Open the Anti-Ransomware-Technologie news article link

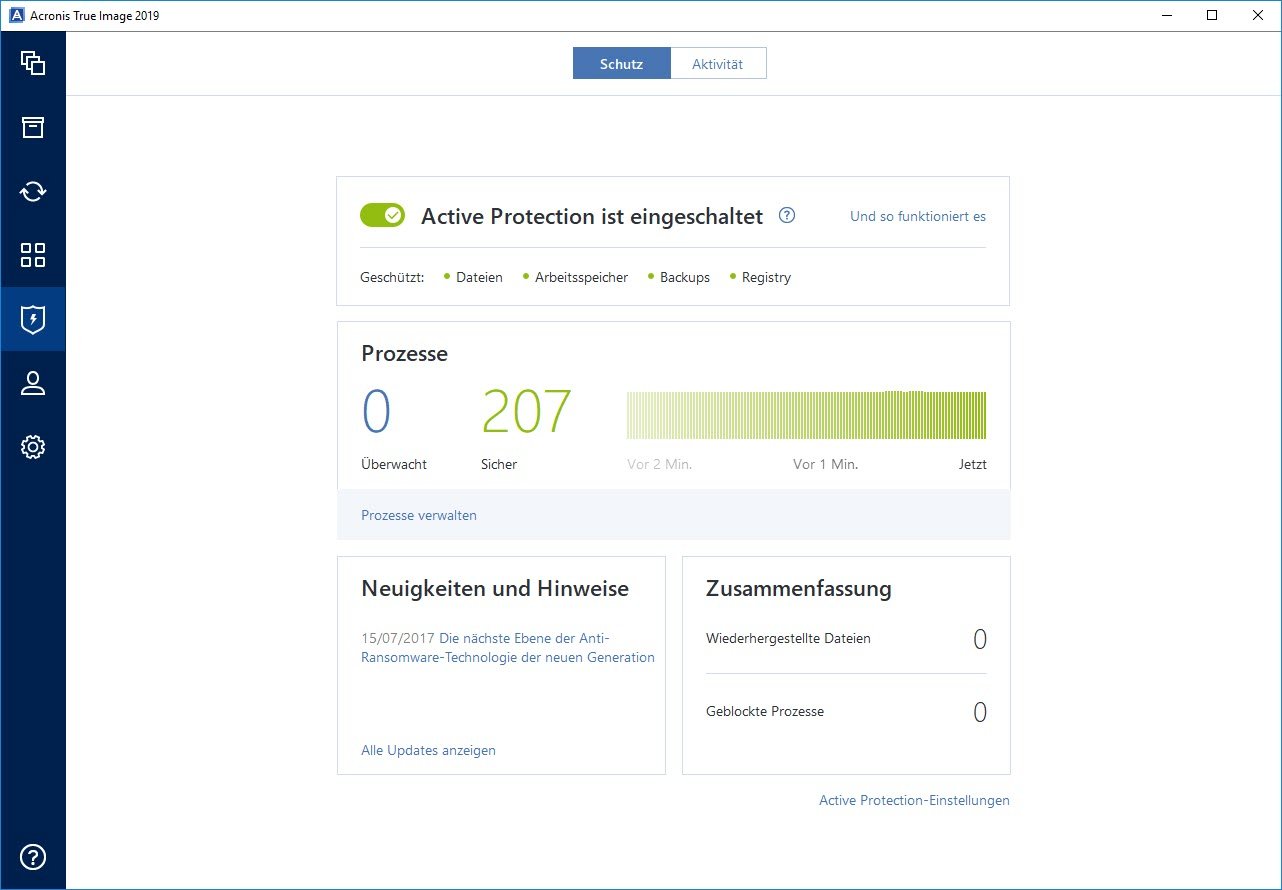[x=508, y=648]
